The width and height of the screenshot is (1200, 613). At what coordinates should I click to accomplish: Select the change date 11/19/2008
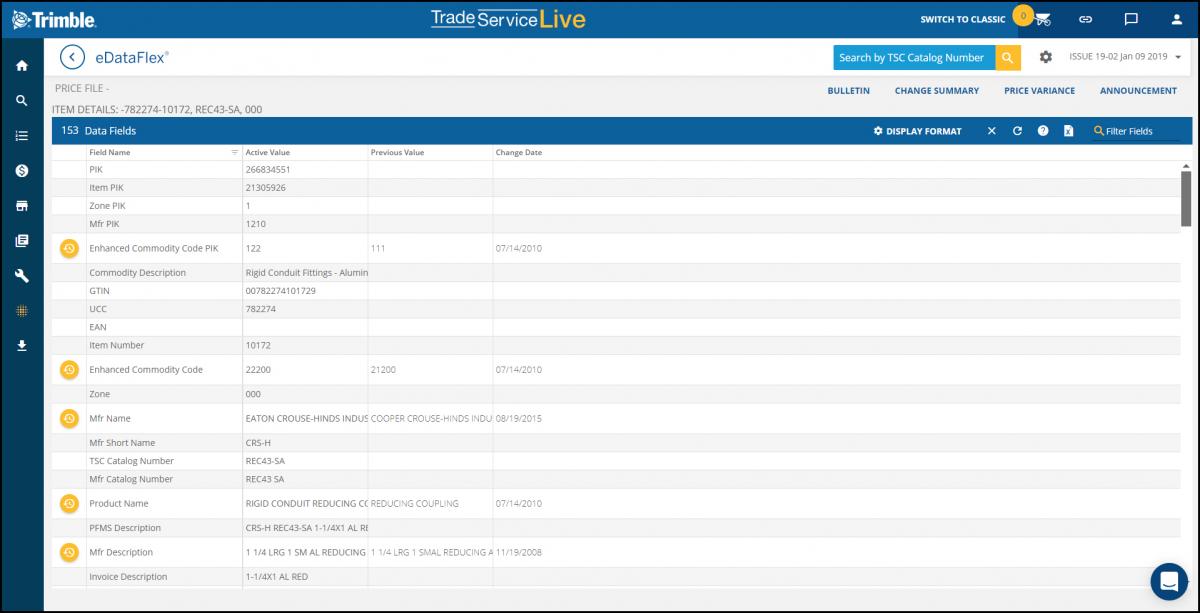pos(518,552)
